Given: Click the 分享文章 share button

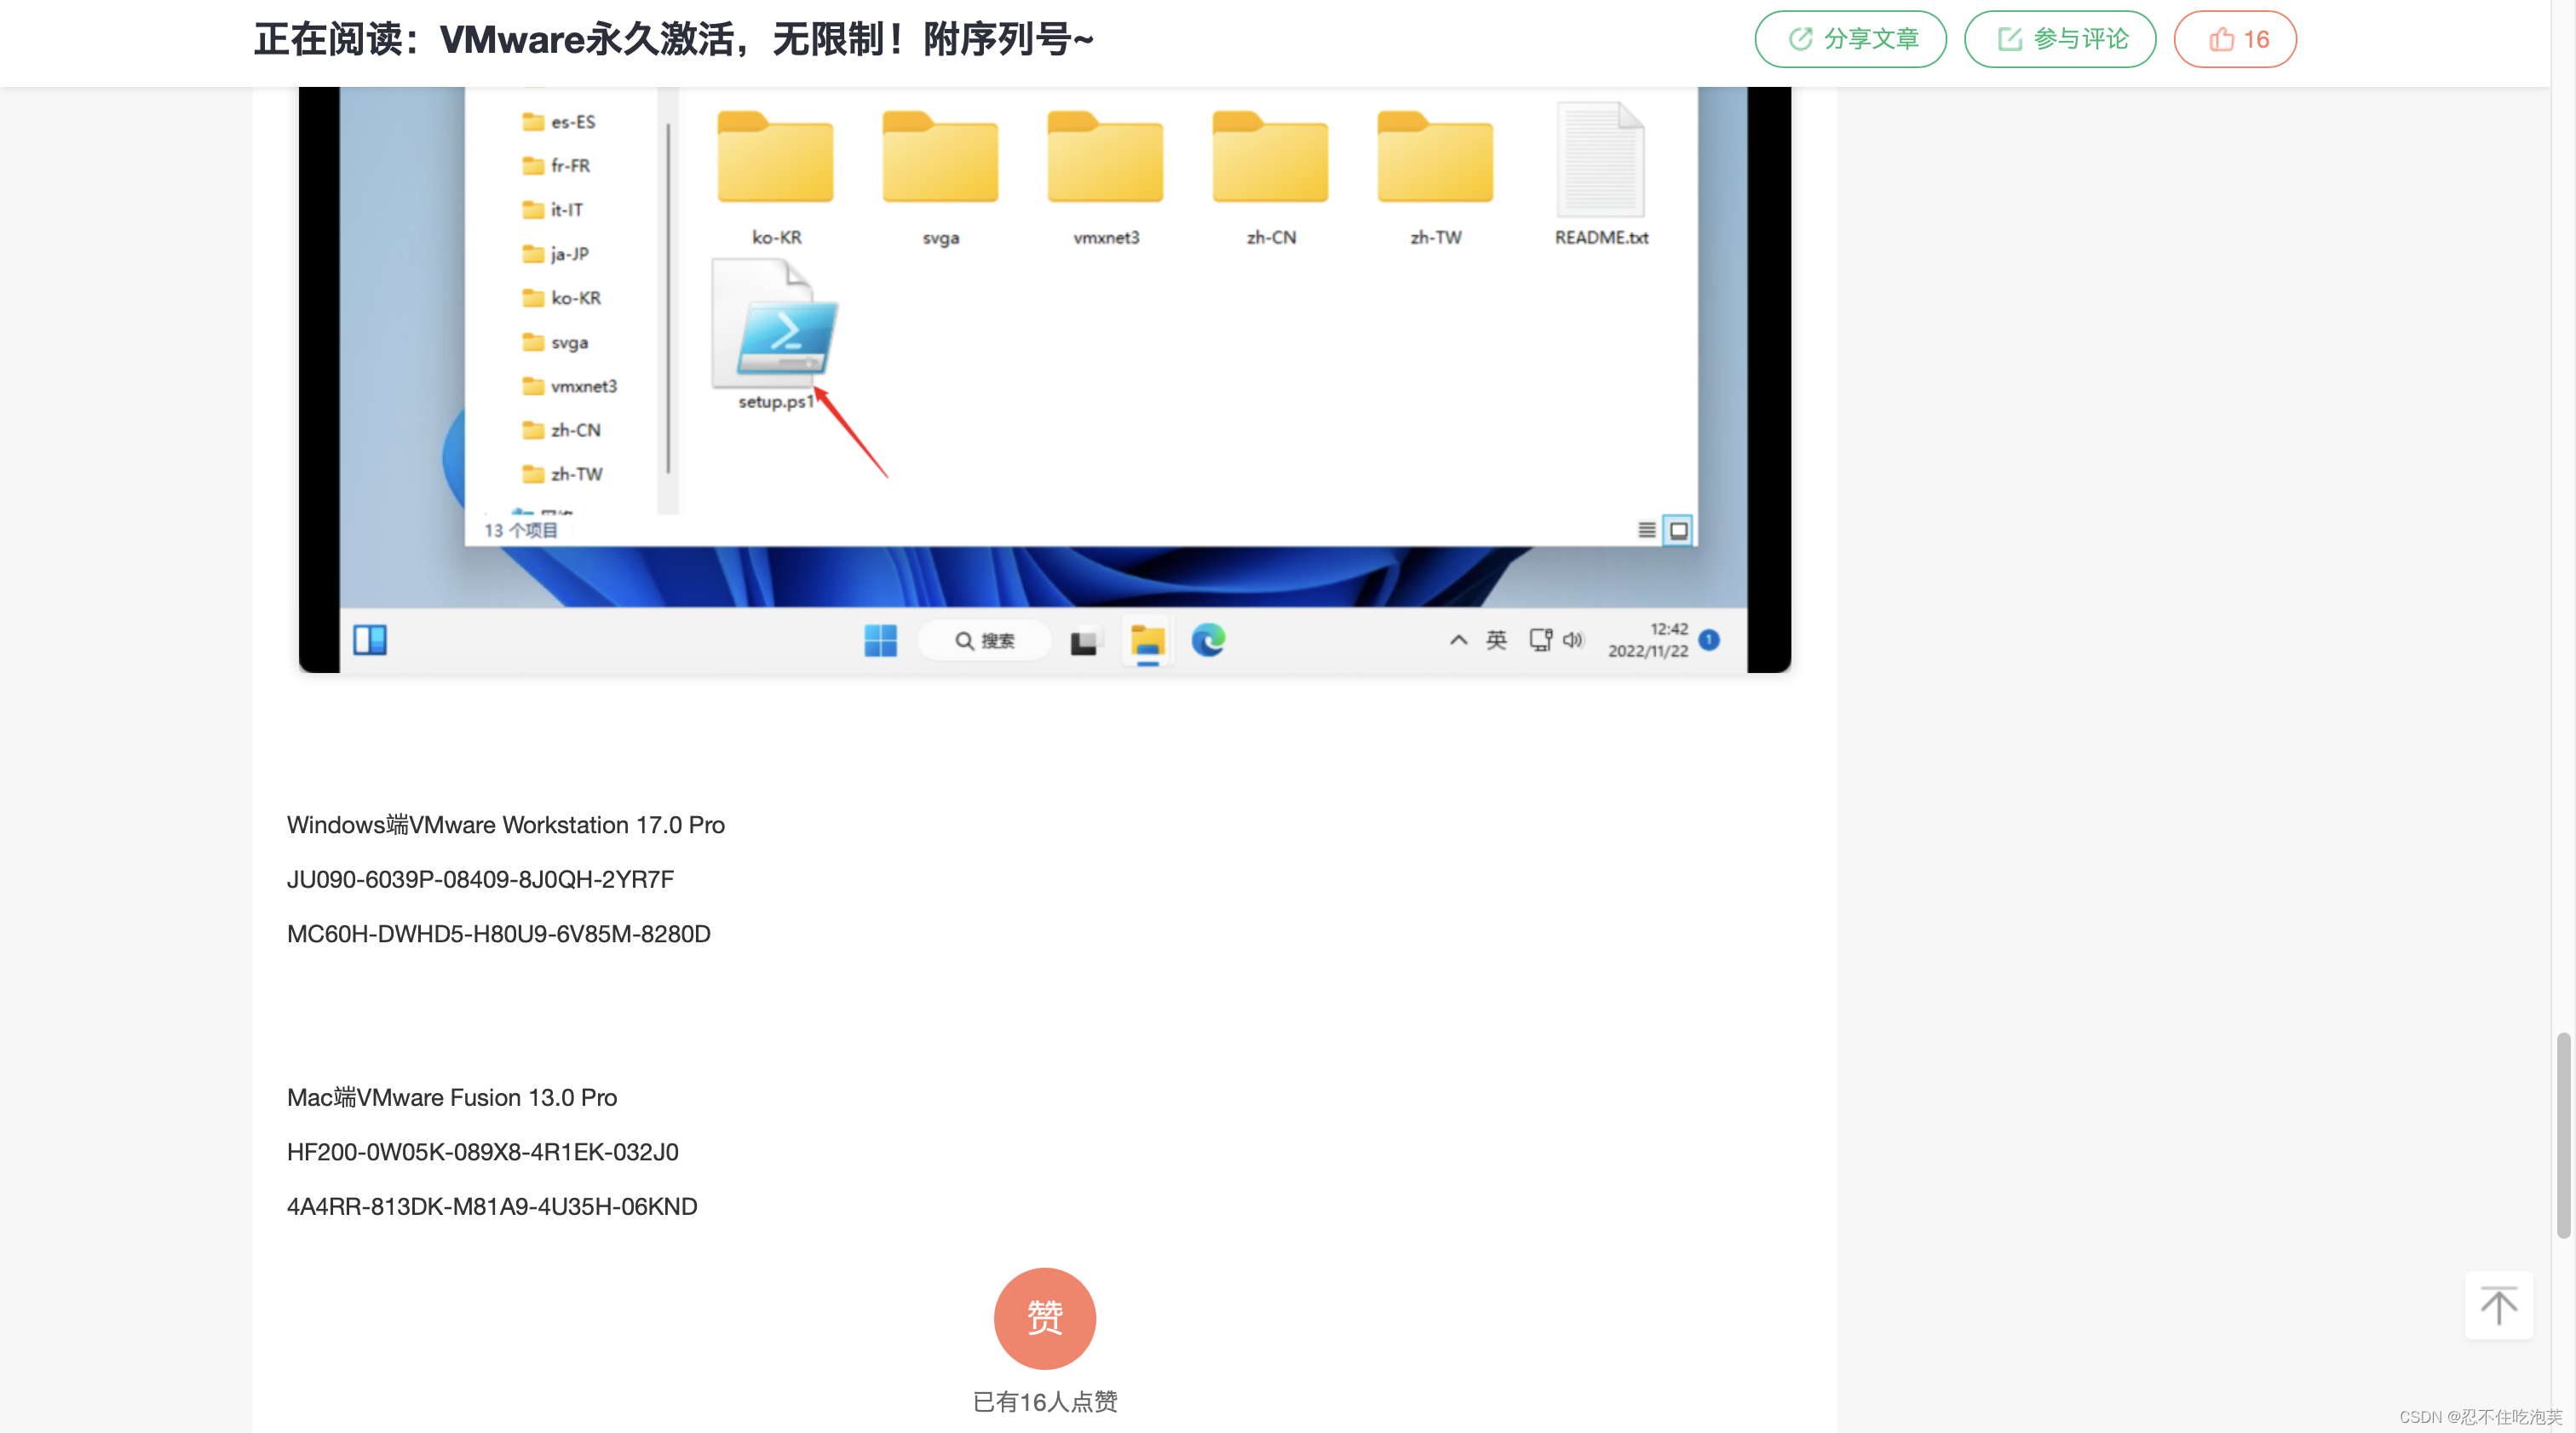Looking at the screenshot, I should 1850,39.
